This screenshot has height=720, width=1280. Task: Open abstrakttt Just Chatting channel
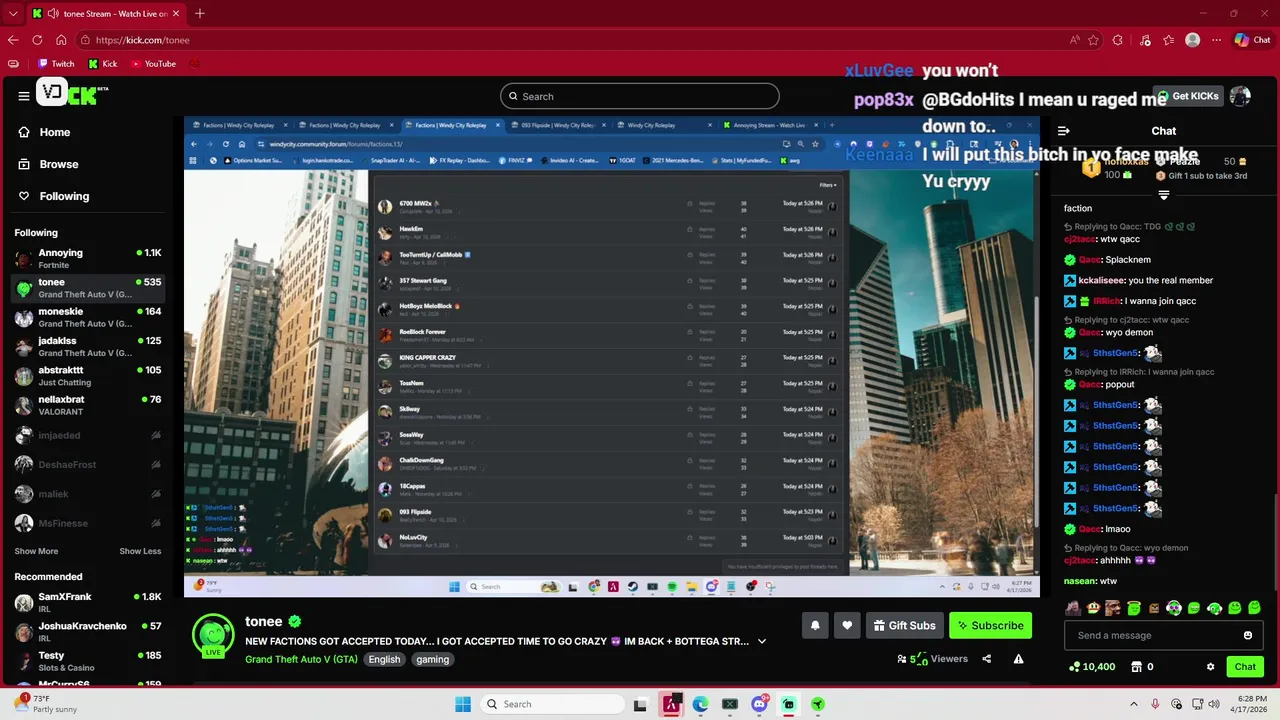(x=88, y=375)
